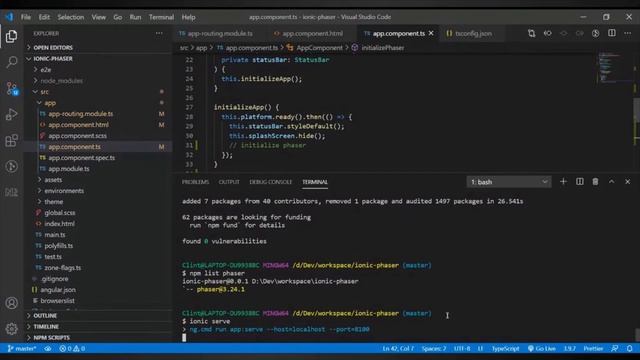Image resolution: width=640 pixels, height=360 pixels.
Task: Click the Spaces: 2 indentation setting
Action: coord(434,349)
